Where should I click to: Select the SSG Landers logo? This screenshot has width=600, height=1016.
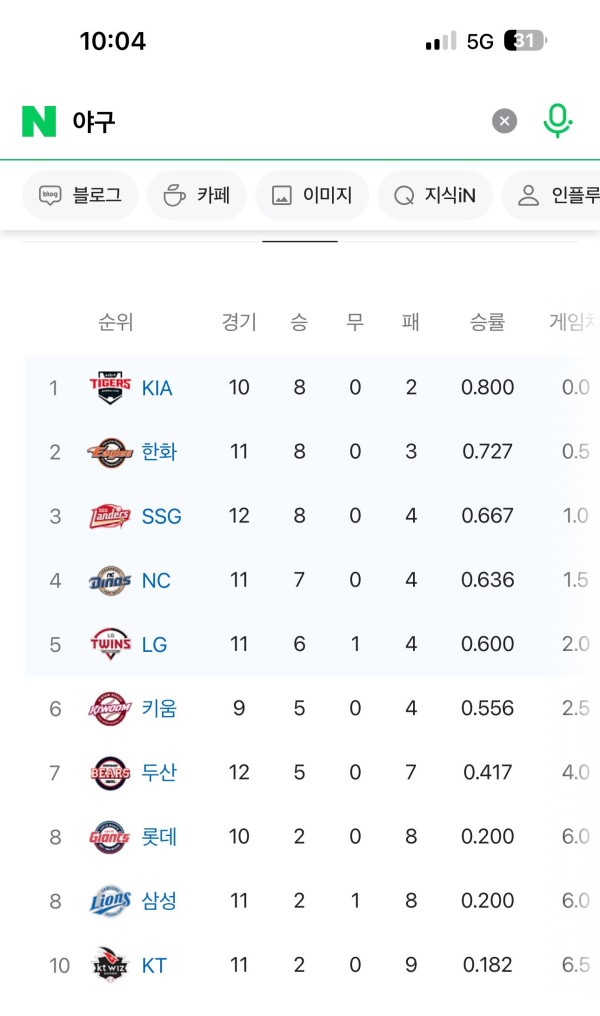[110, 516]
